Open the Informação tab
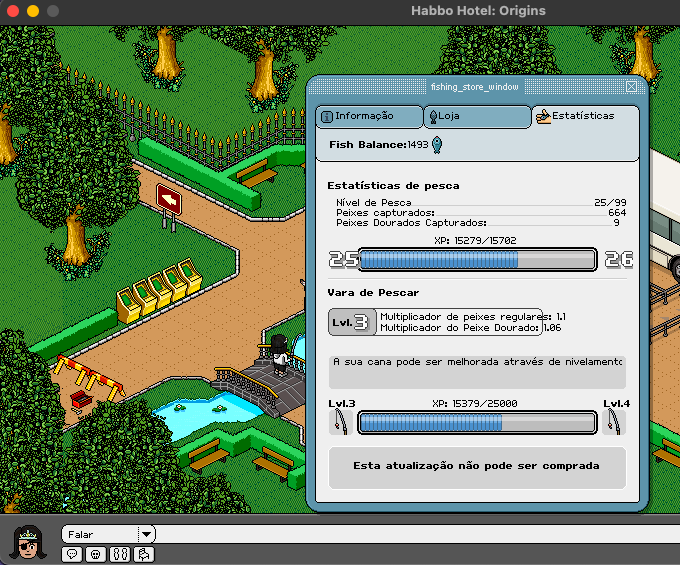Image resolution: width=680 pixels, height=565 pixels. 369,116
